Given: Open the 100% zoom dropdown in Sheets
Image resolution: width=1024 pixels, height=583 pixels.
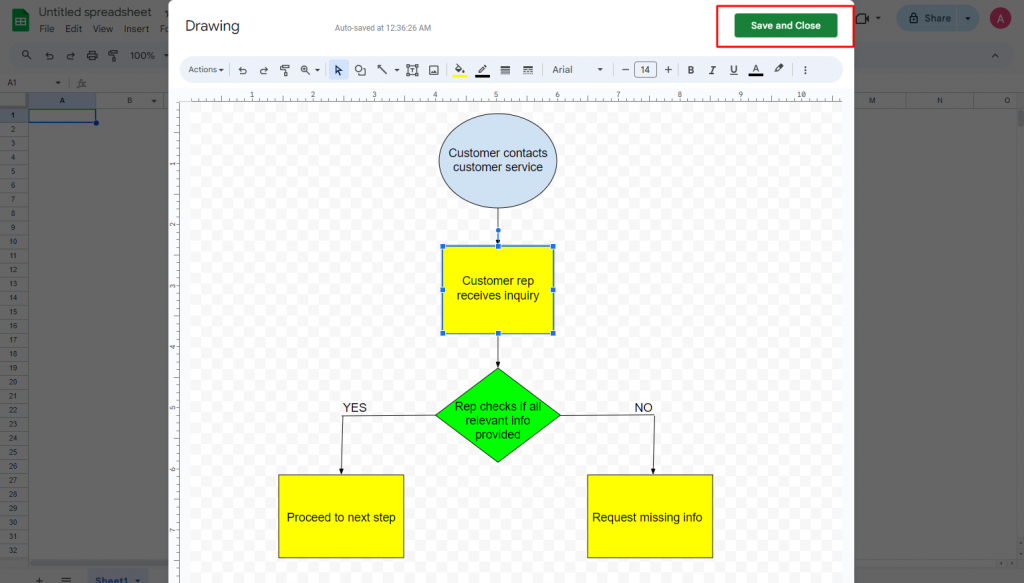Looking at the screenshot, I should [148, 55].
